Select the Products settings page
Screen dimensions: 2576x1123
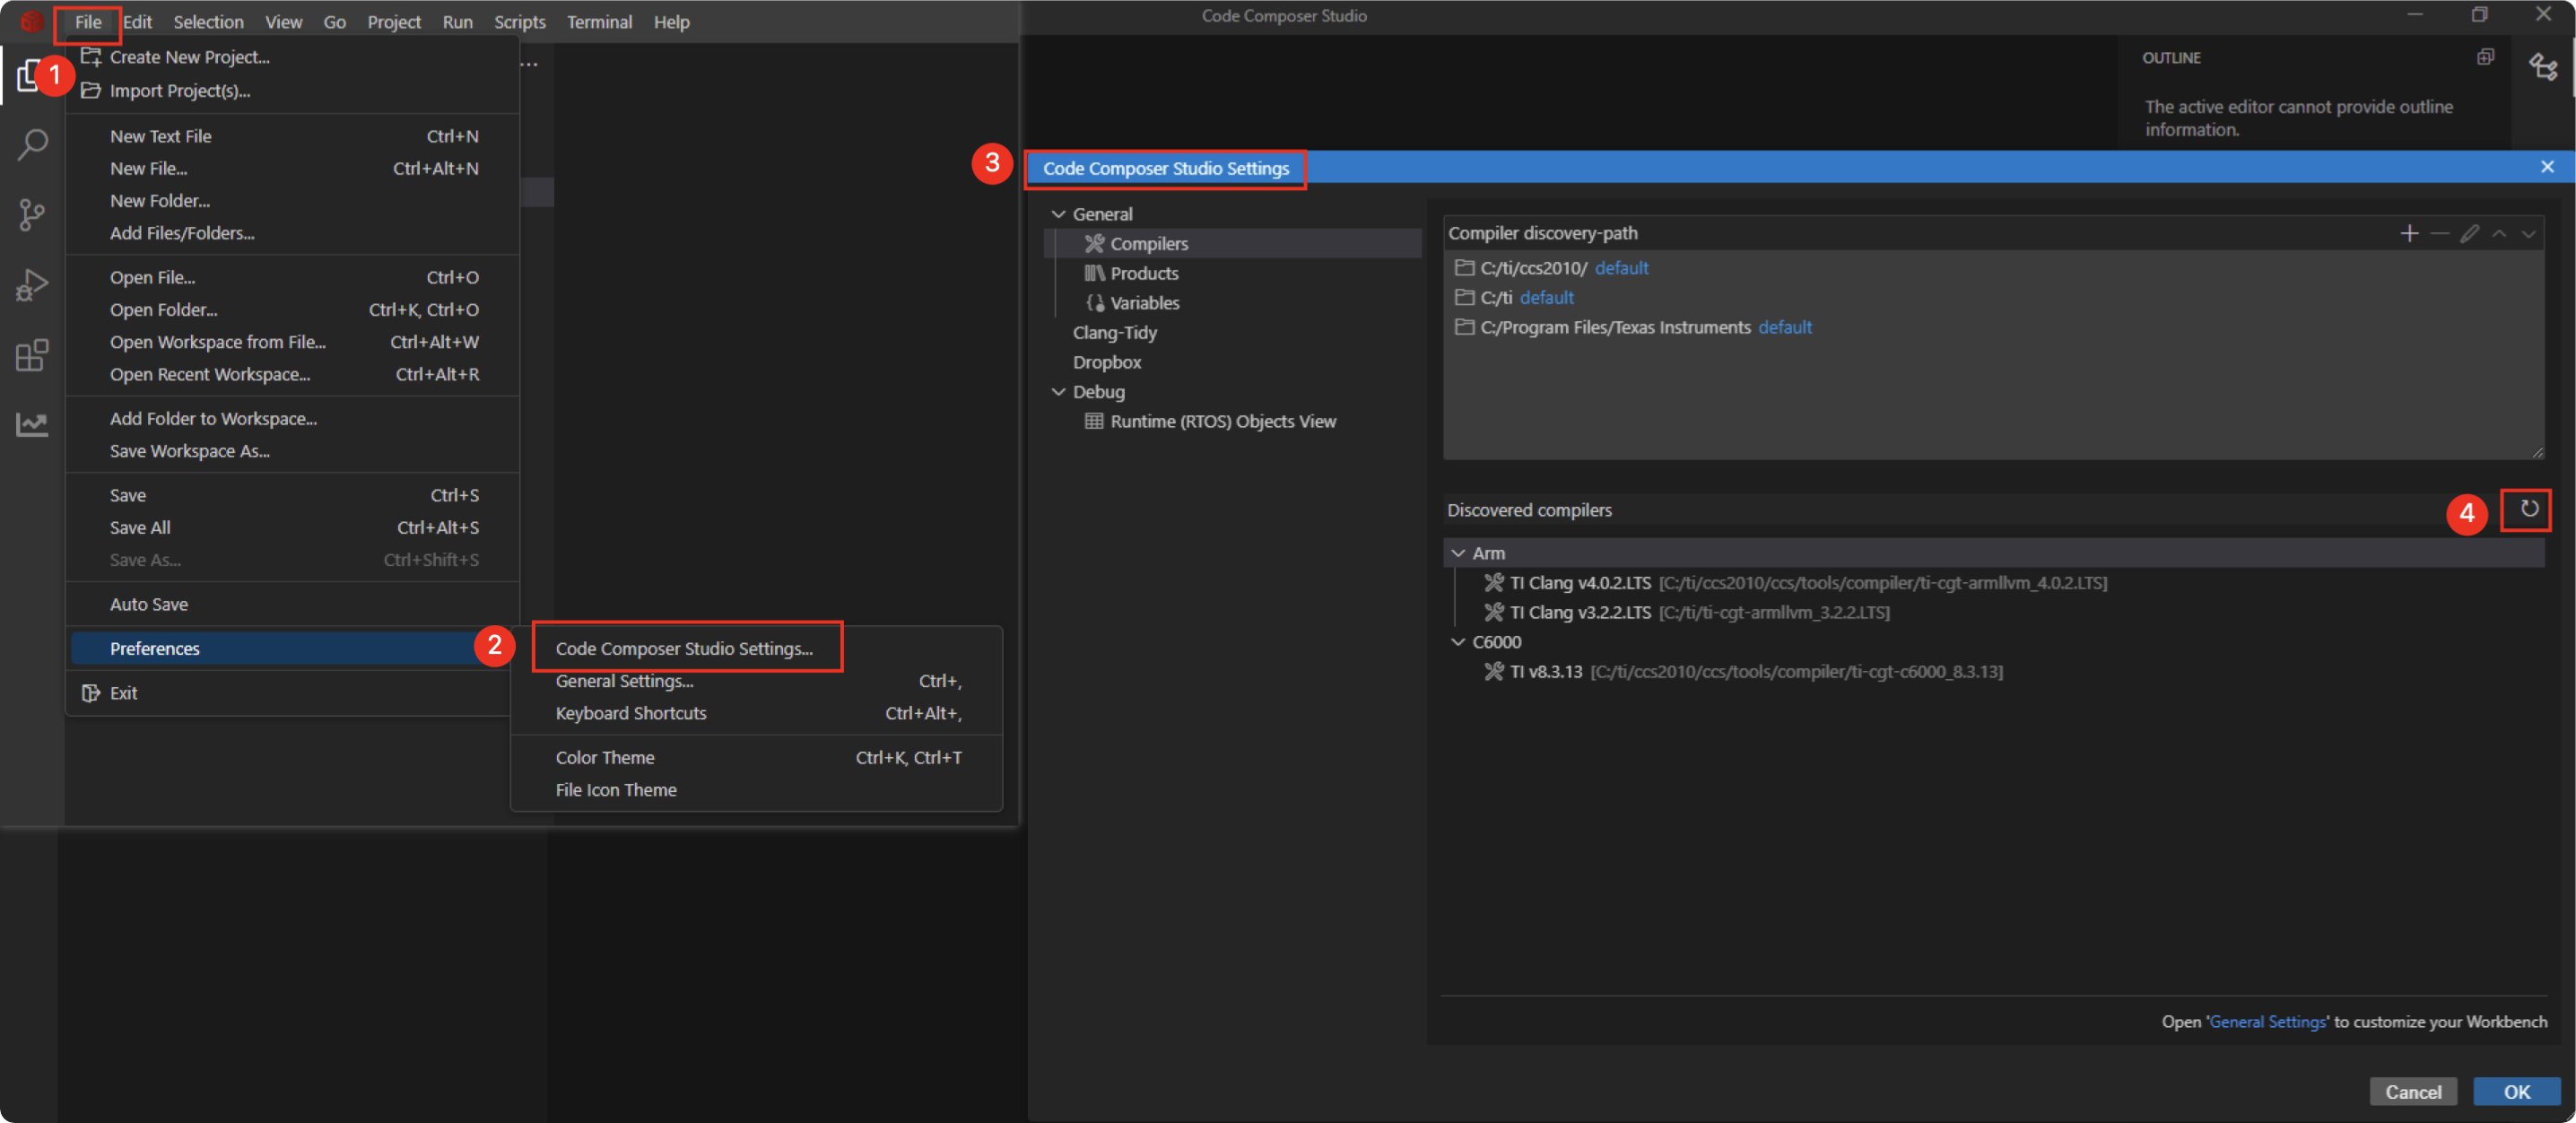pyautogui.click(x=1232, y=273)
